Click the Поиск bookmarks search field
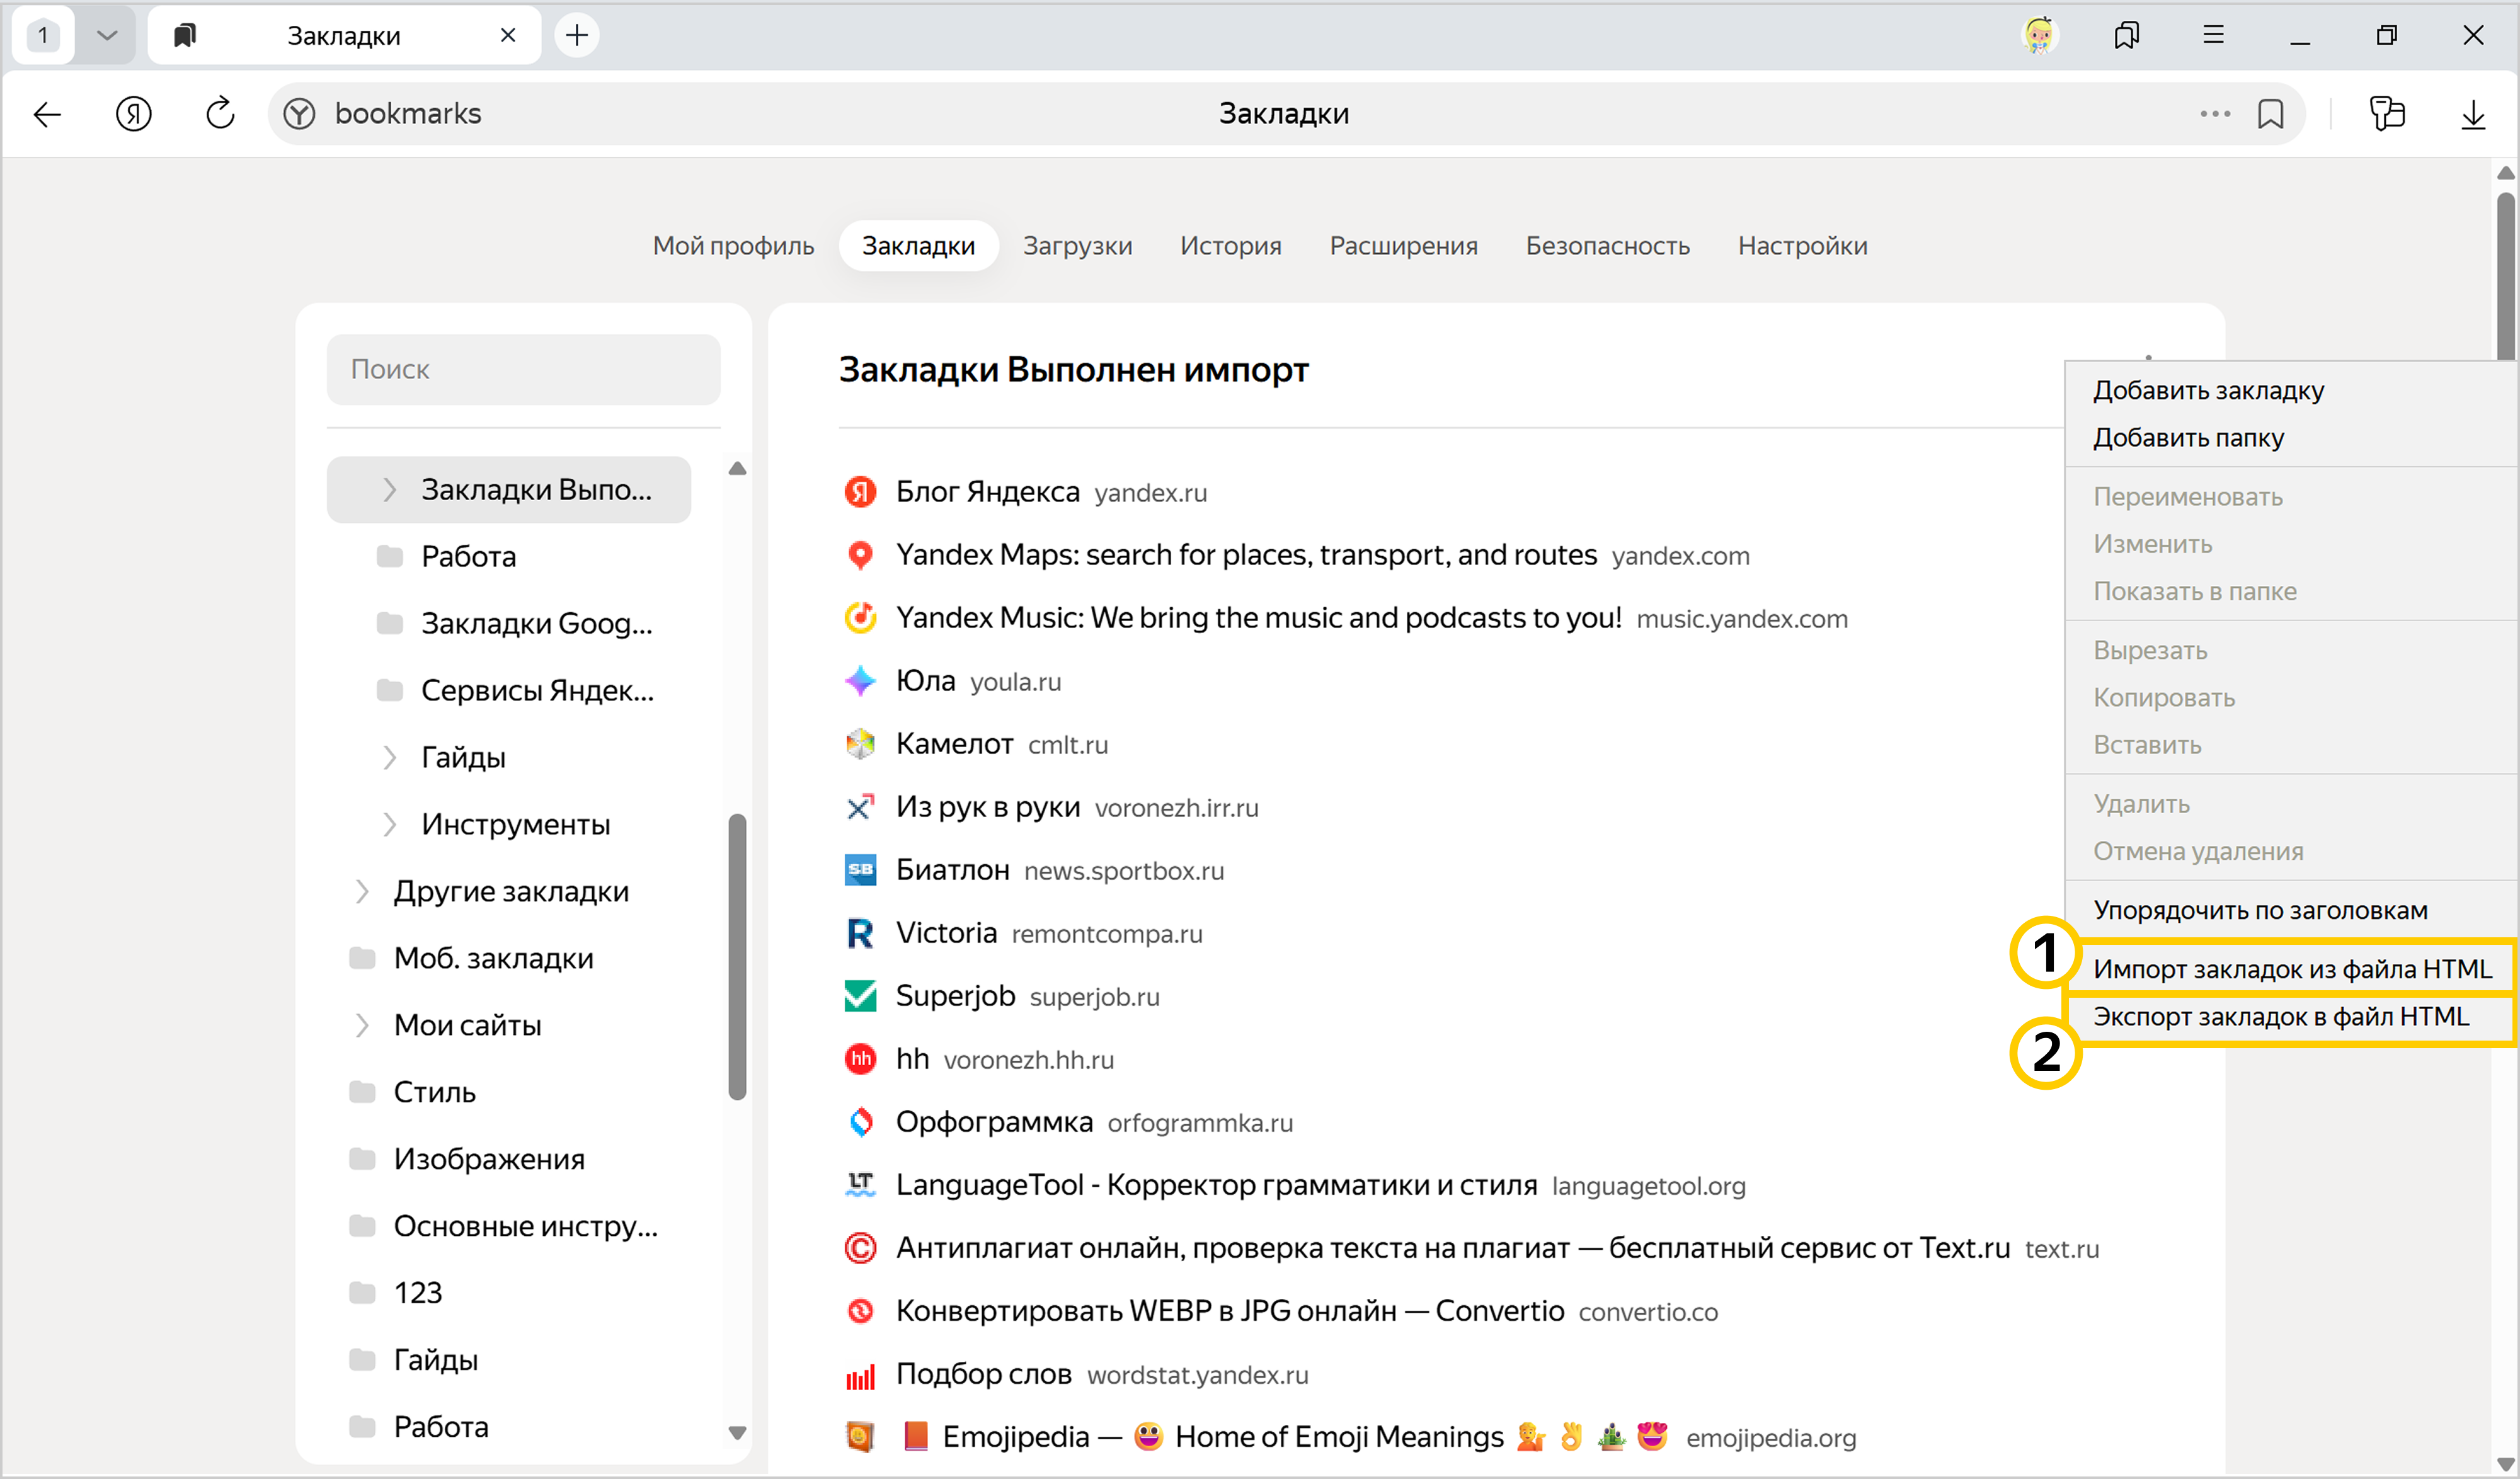The width and height of the screenshot is (2520, 1479). pos(523,369)
